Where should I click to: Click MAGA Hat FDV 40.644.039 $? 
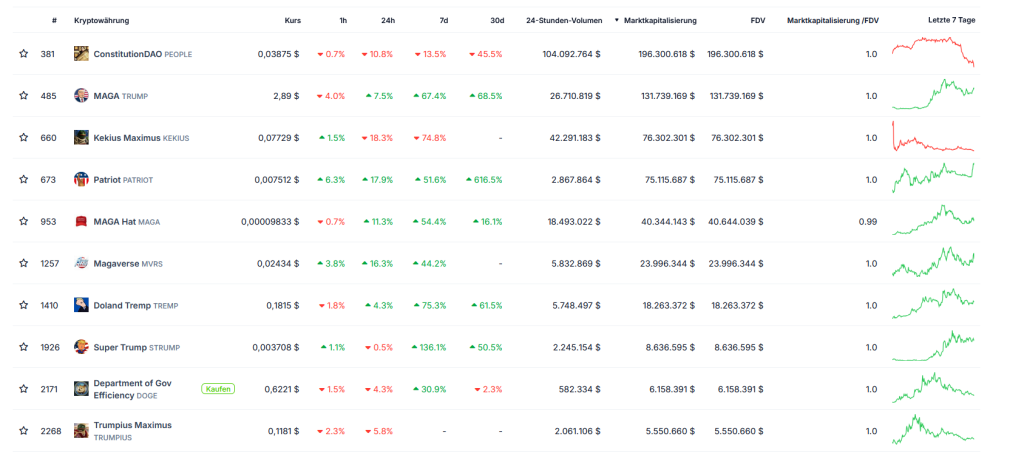click(735, 221)
